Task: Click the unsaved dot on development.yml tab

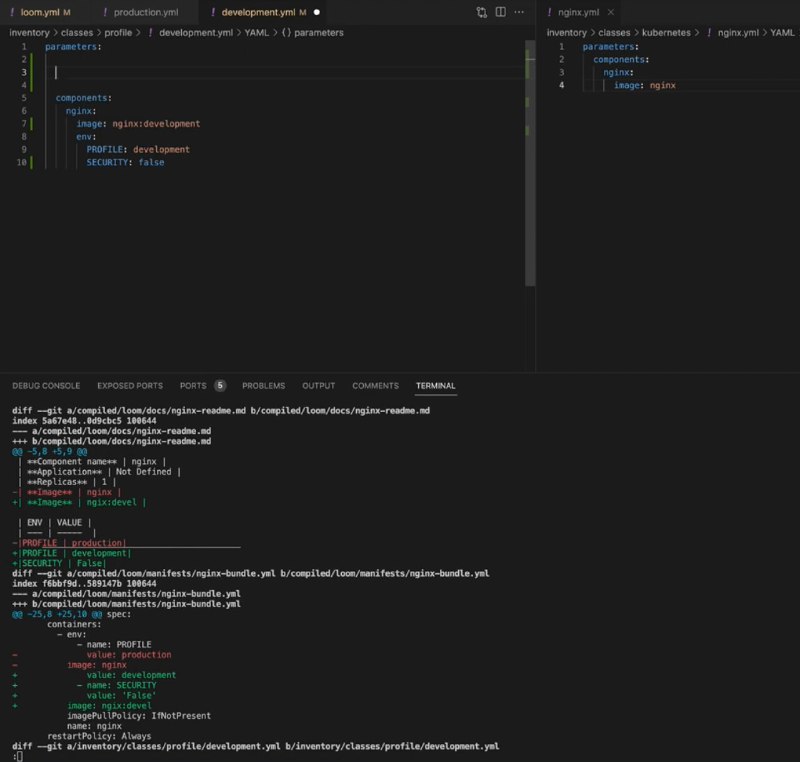Action: [316, 12]
